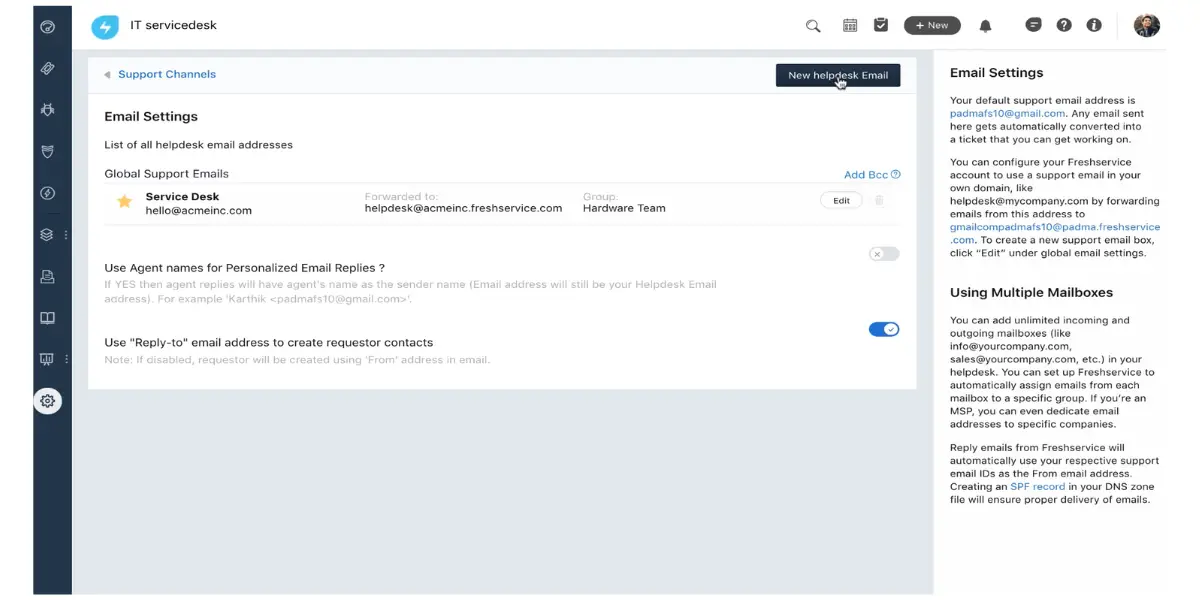Click the star next to Service Desk
The width and height of the screenshot is (1200, 600).
(124, 201)
